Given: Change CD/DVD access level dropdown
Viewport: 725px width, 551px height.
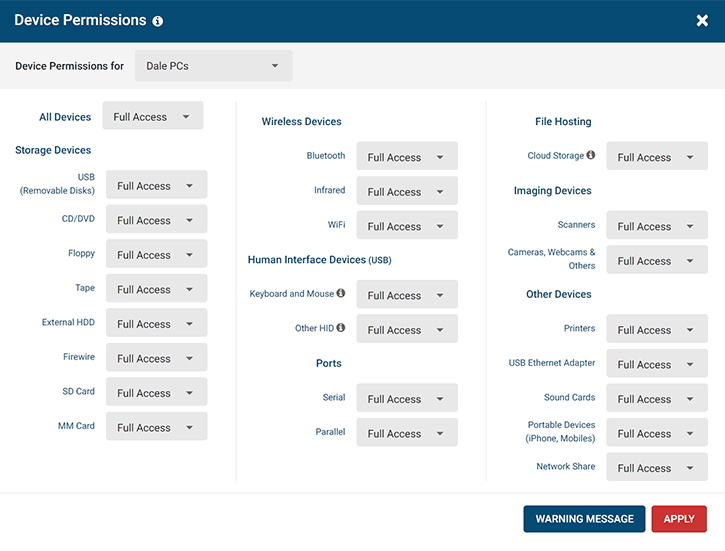Looking at the screenshot, I should coord(156,220).
